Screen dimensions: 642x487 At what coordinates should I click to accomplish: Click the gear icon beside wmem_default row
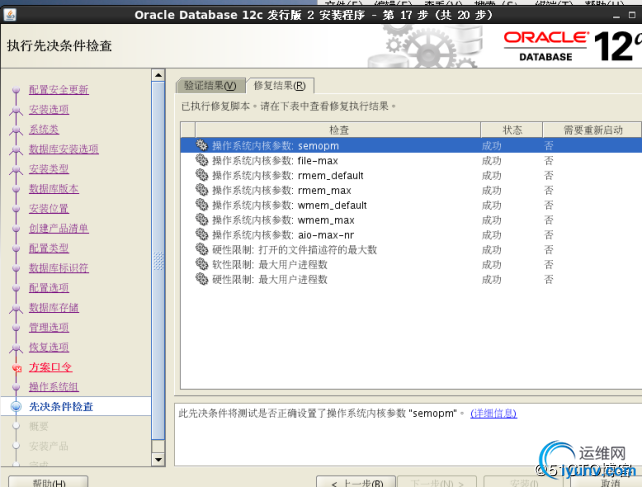click(x=201, y=205)
